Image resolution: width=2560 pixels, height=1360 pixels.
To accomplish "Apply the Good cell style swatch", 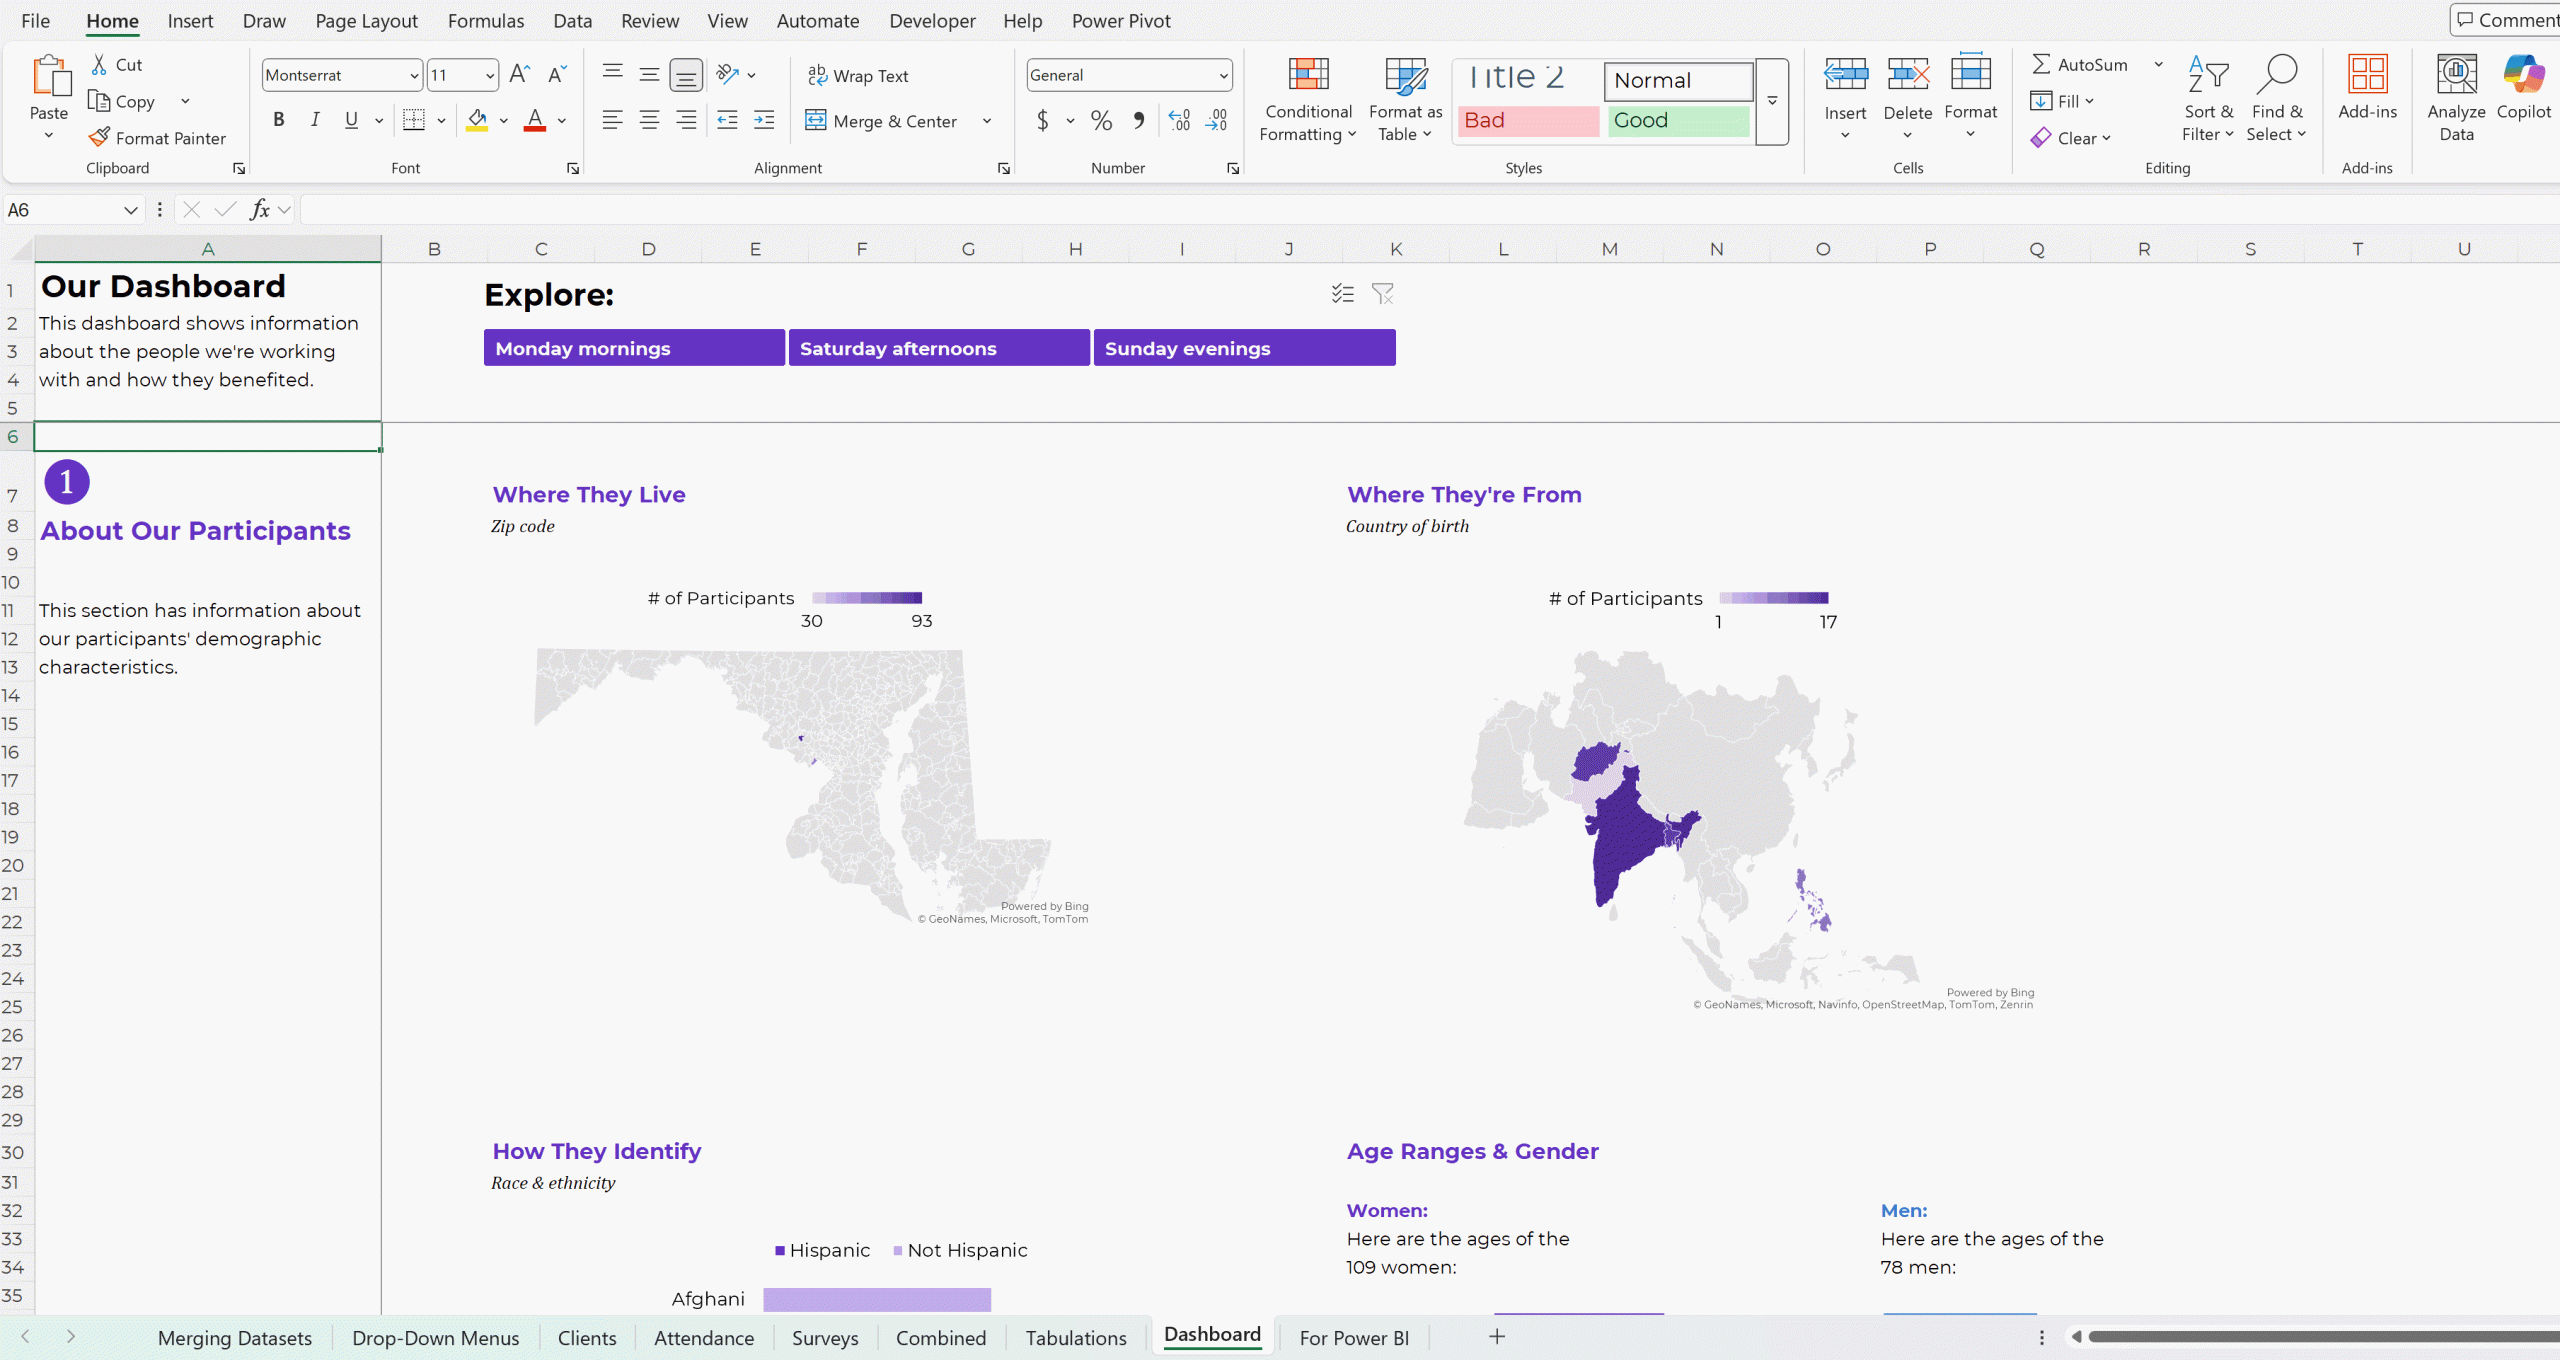I will point(1678,121).
